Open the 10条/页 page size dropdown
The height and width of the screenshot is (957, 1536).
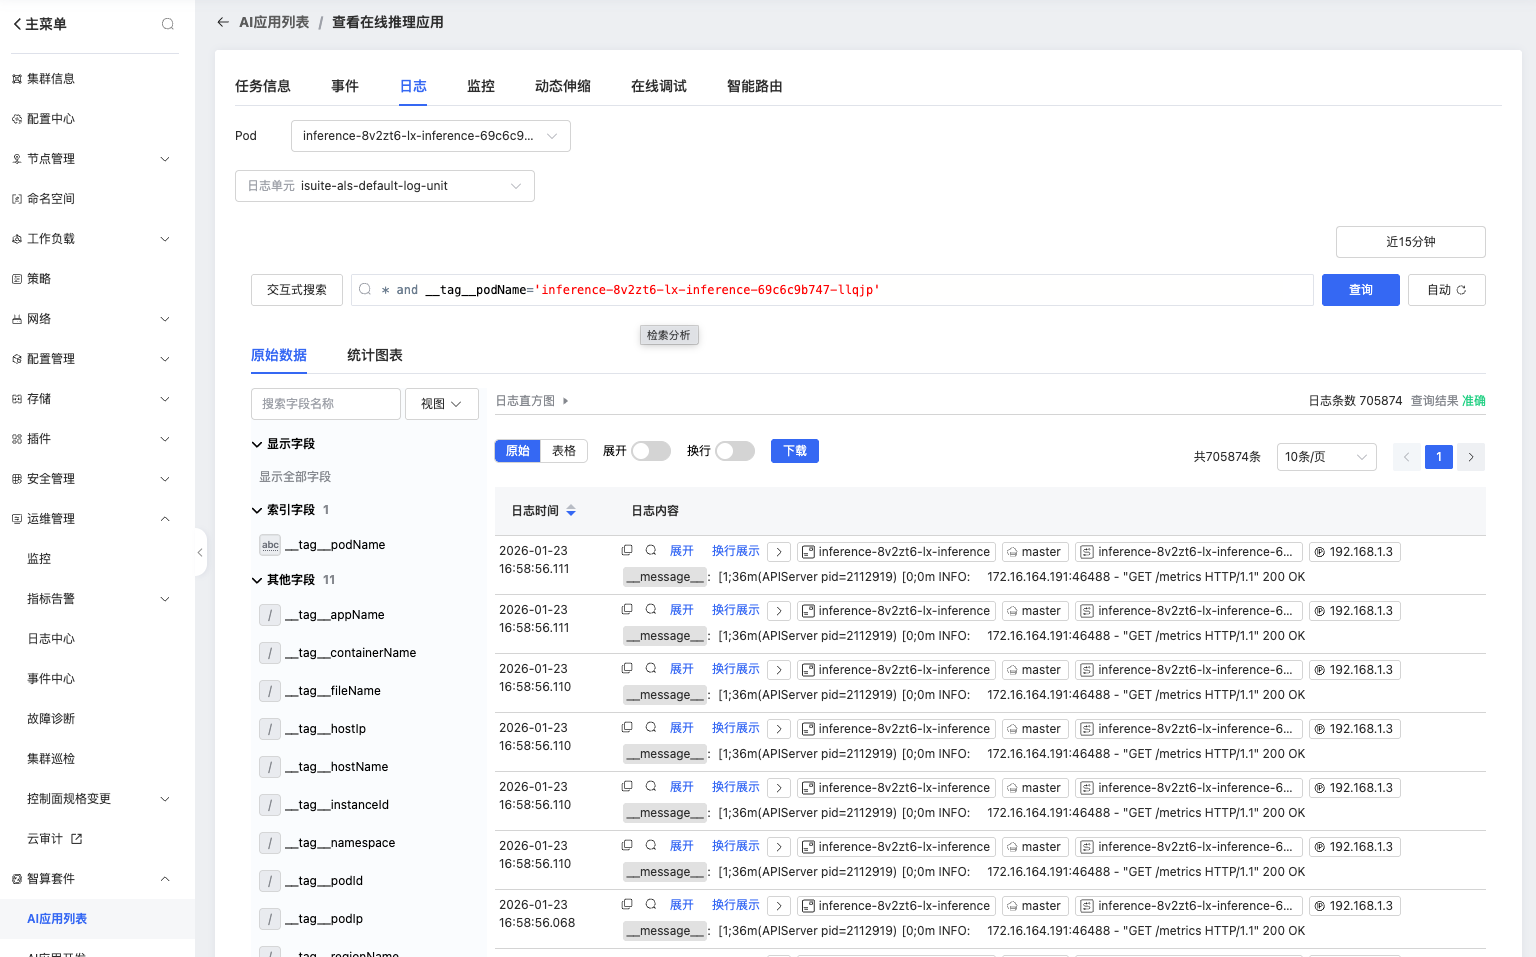[1326, 457]
